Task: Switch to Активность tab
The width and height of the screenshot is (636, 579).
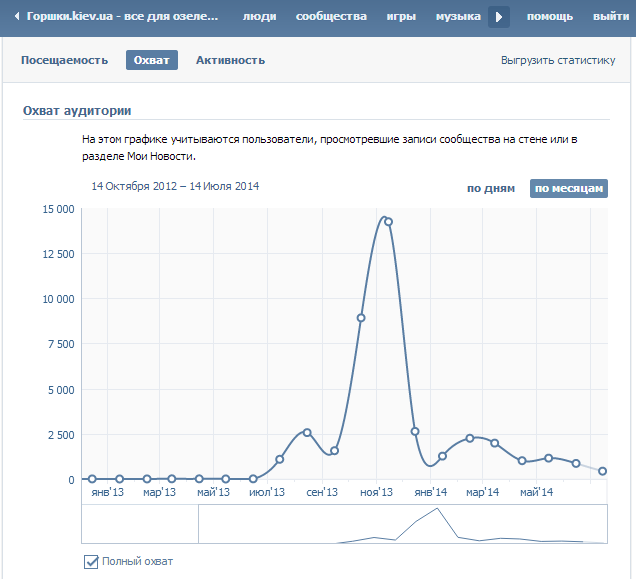Action: [230, 60]
